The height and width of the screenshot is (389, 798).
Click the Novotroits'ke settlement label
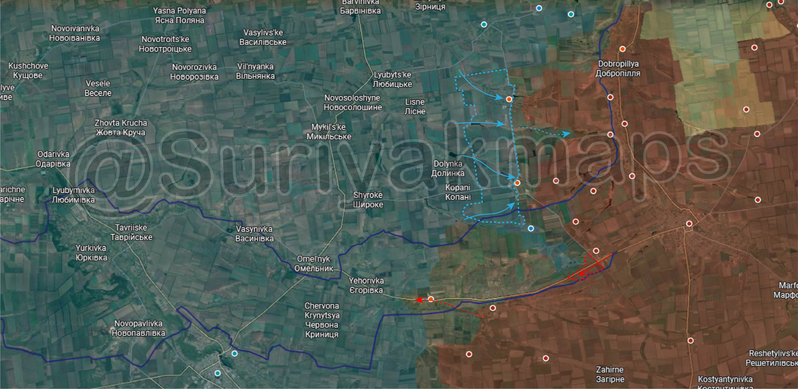tap(166, 44)
